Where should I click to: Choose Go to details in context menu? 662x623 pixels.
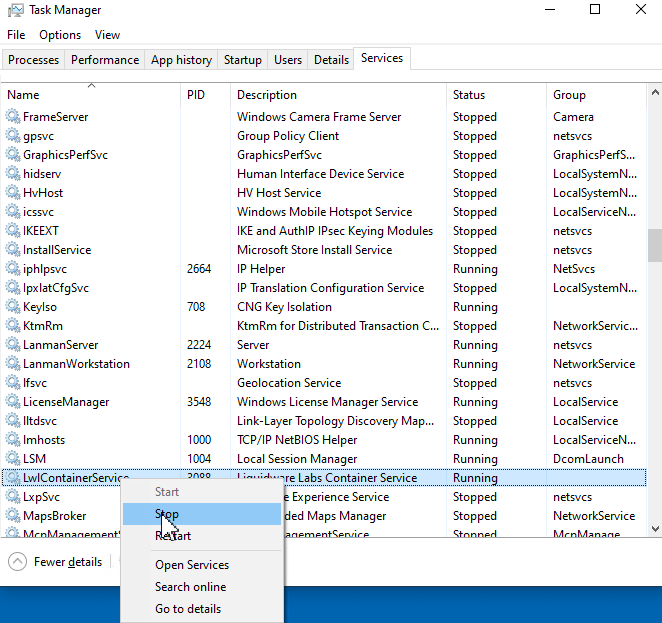tap(202, 609)
